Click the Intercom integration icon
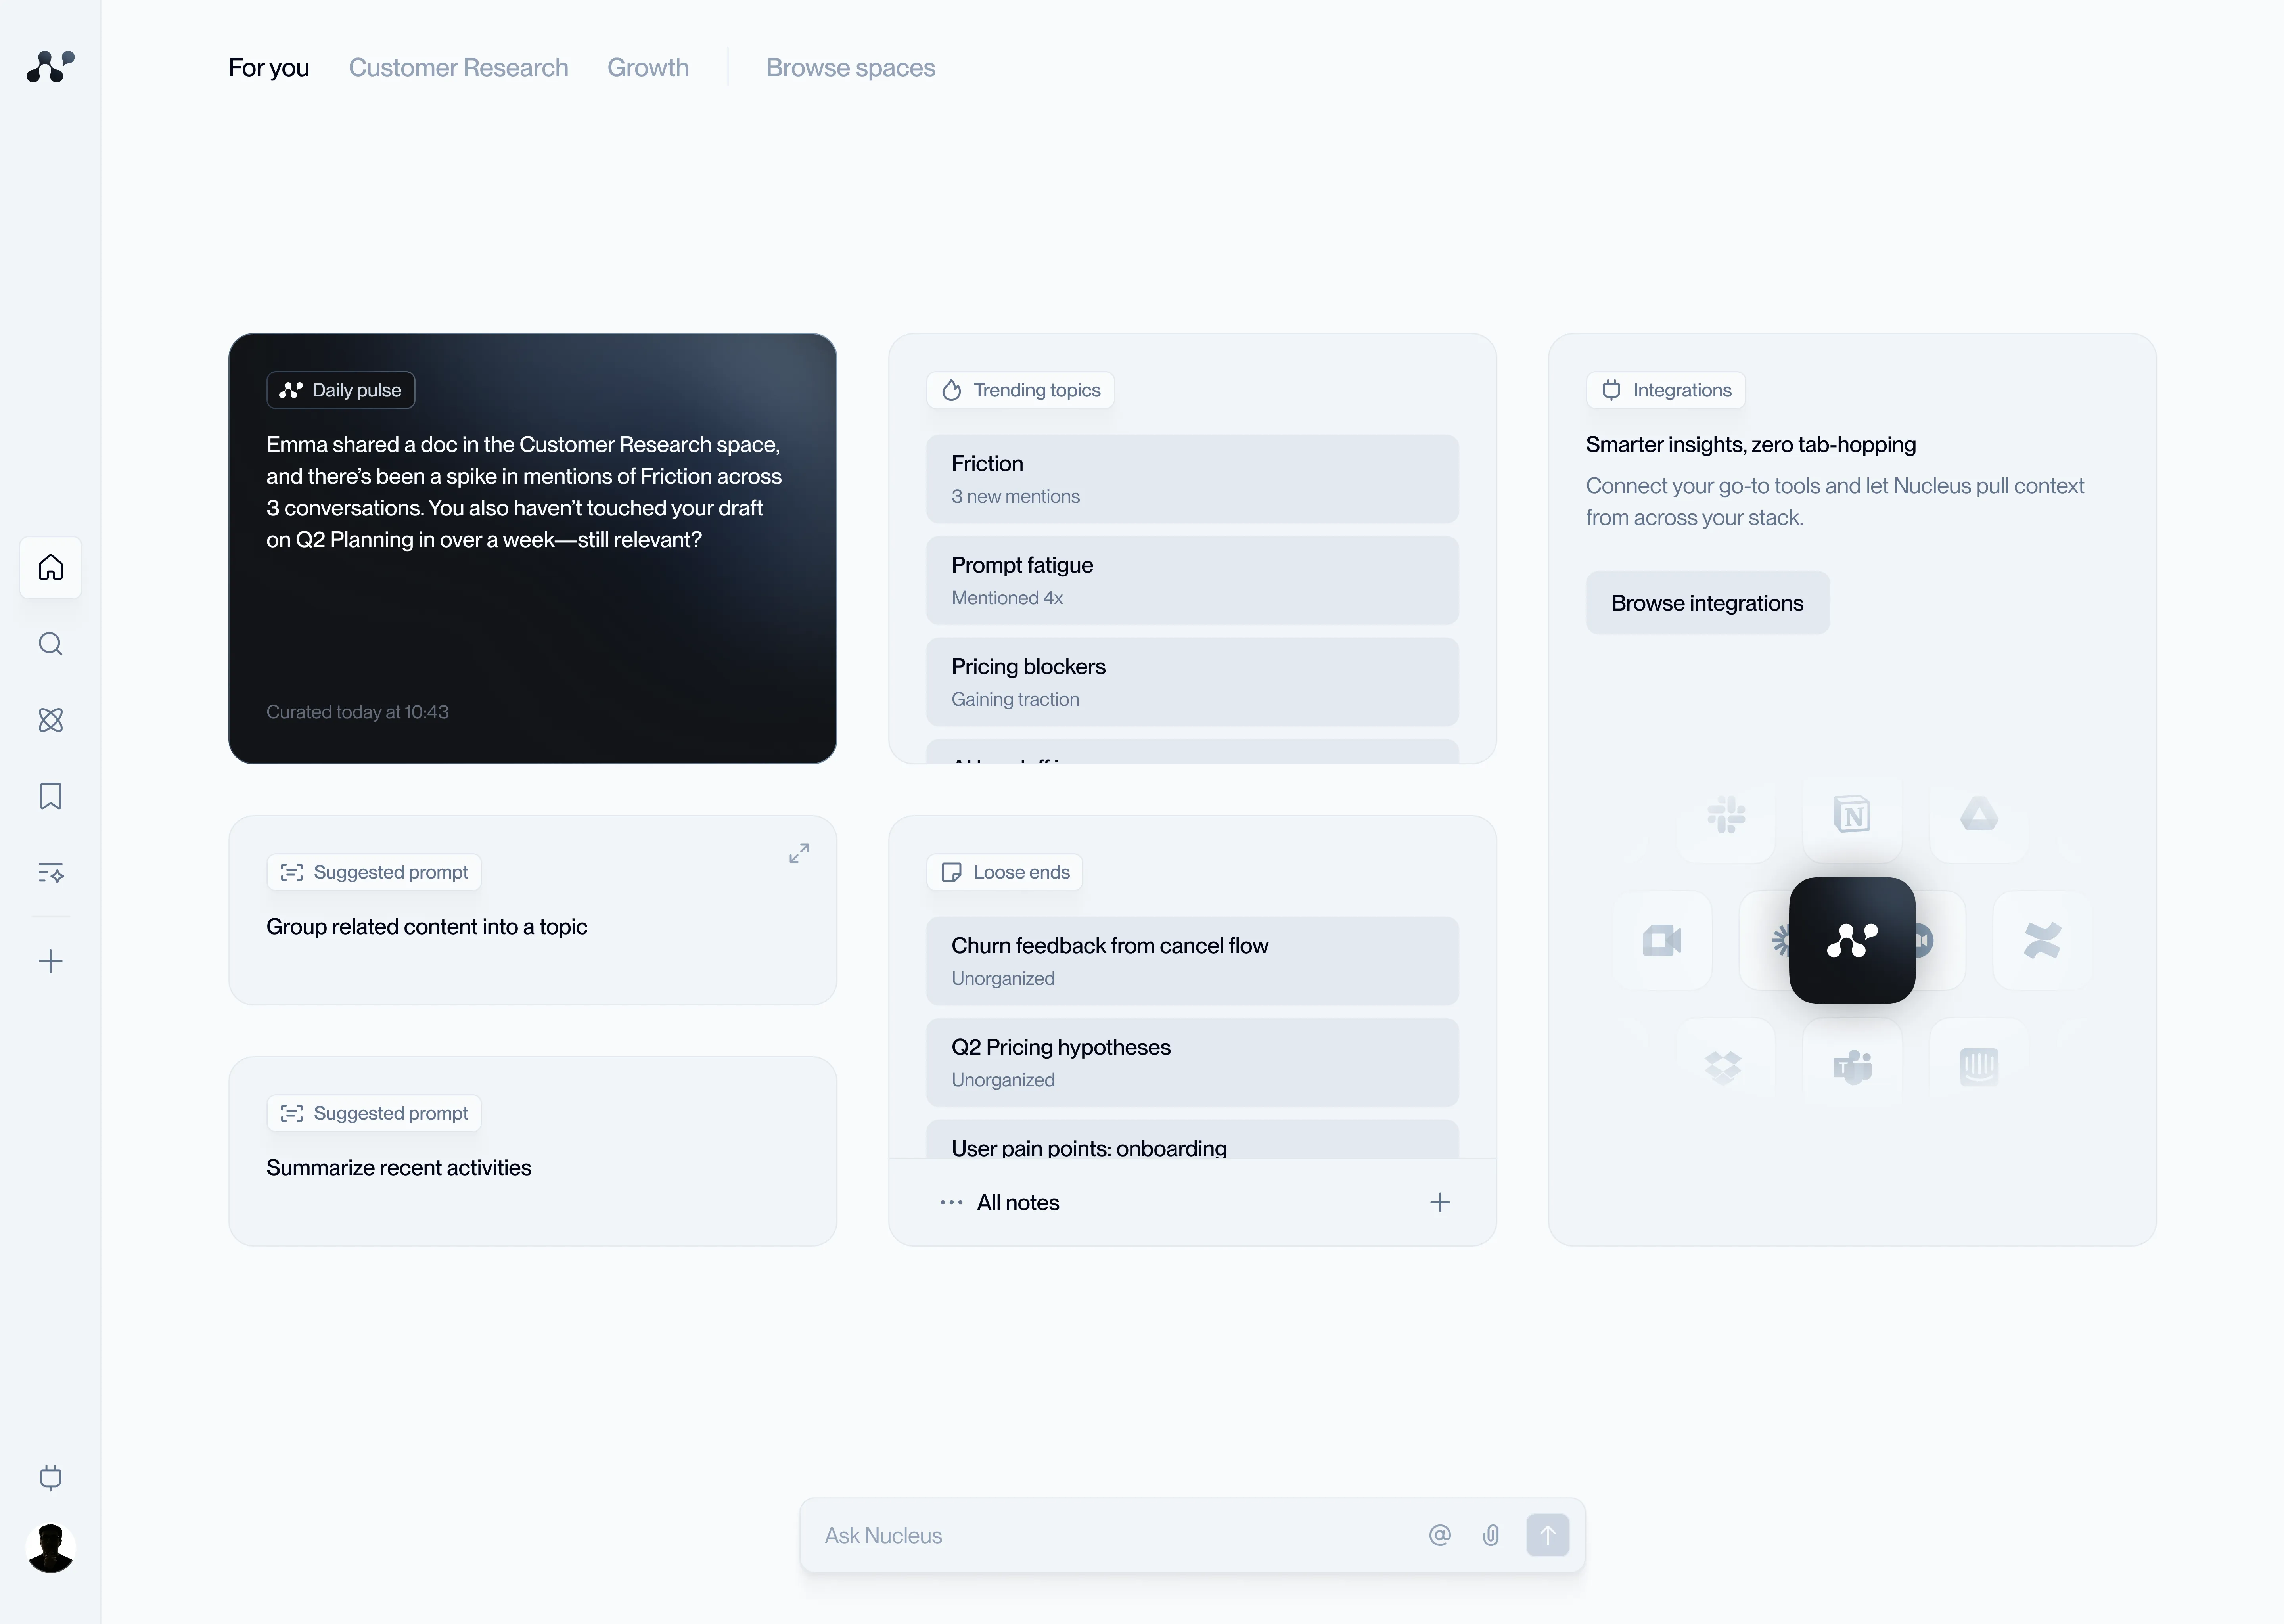Screen dimensions: 2284x1624 pyautogui.click(x=1979, y=1066)
